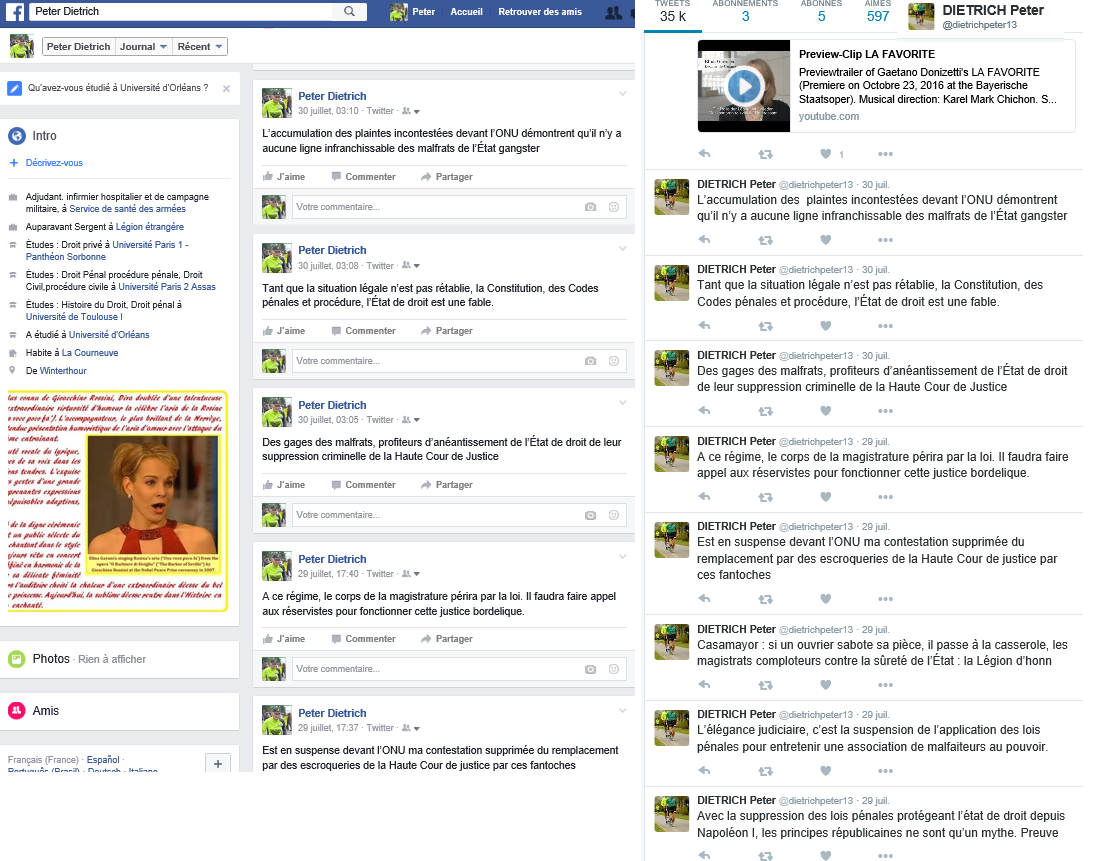Switch to the Abonnements tab on Twitter
This screenshot has width=1104, height=861.
pyautogui.click(x=745, y=11)
